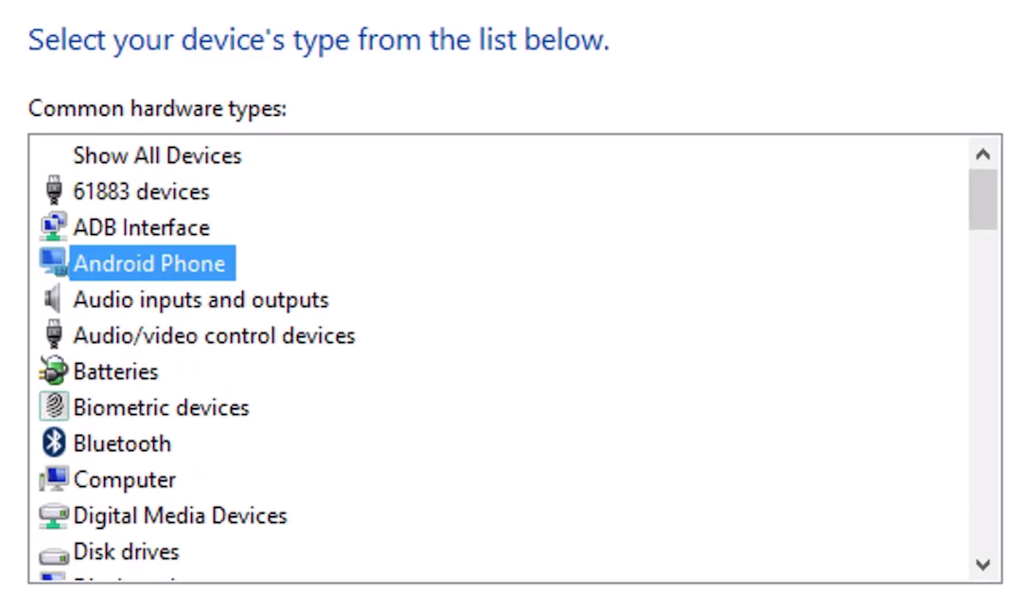Click the vertical scrollbar thumb
Viewport: 1024px width, 599px height.
[x=982, y=199]
